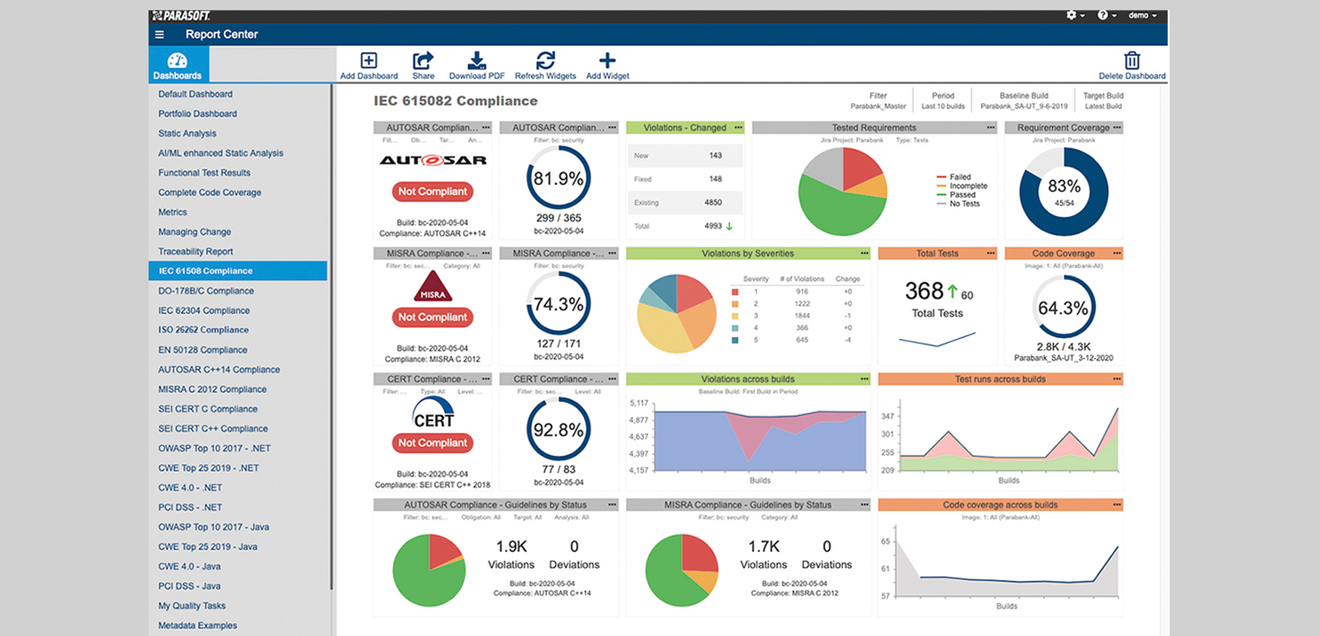Click the Period Last 10 builds setting
Image resolution: width=1320 pixels, height=636 pixels.
click(x=943, y=101)
